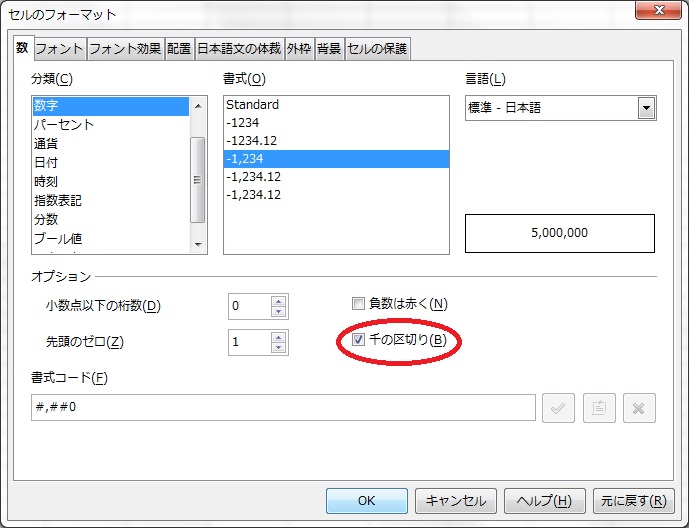Select 分数 in the category list
This screenshot has height=528, width=689.
[x=111, y=220]
